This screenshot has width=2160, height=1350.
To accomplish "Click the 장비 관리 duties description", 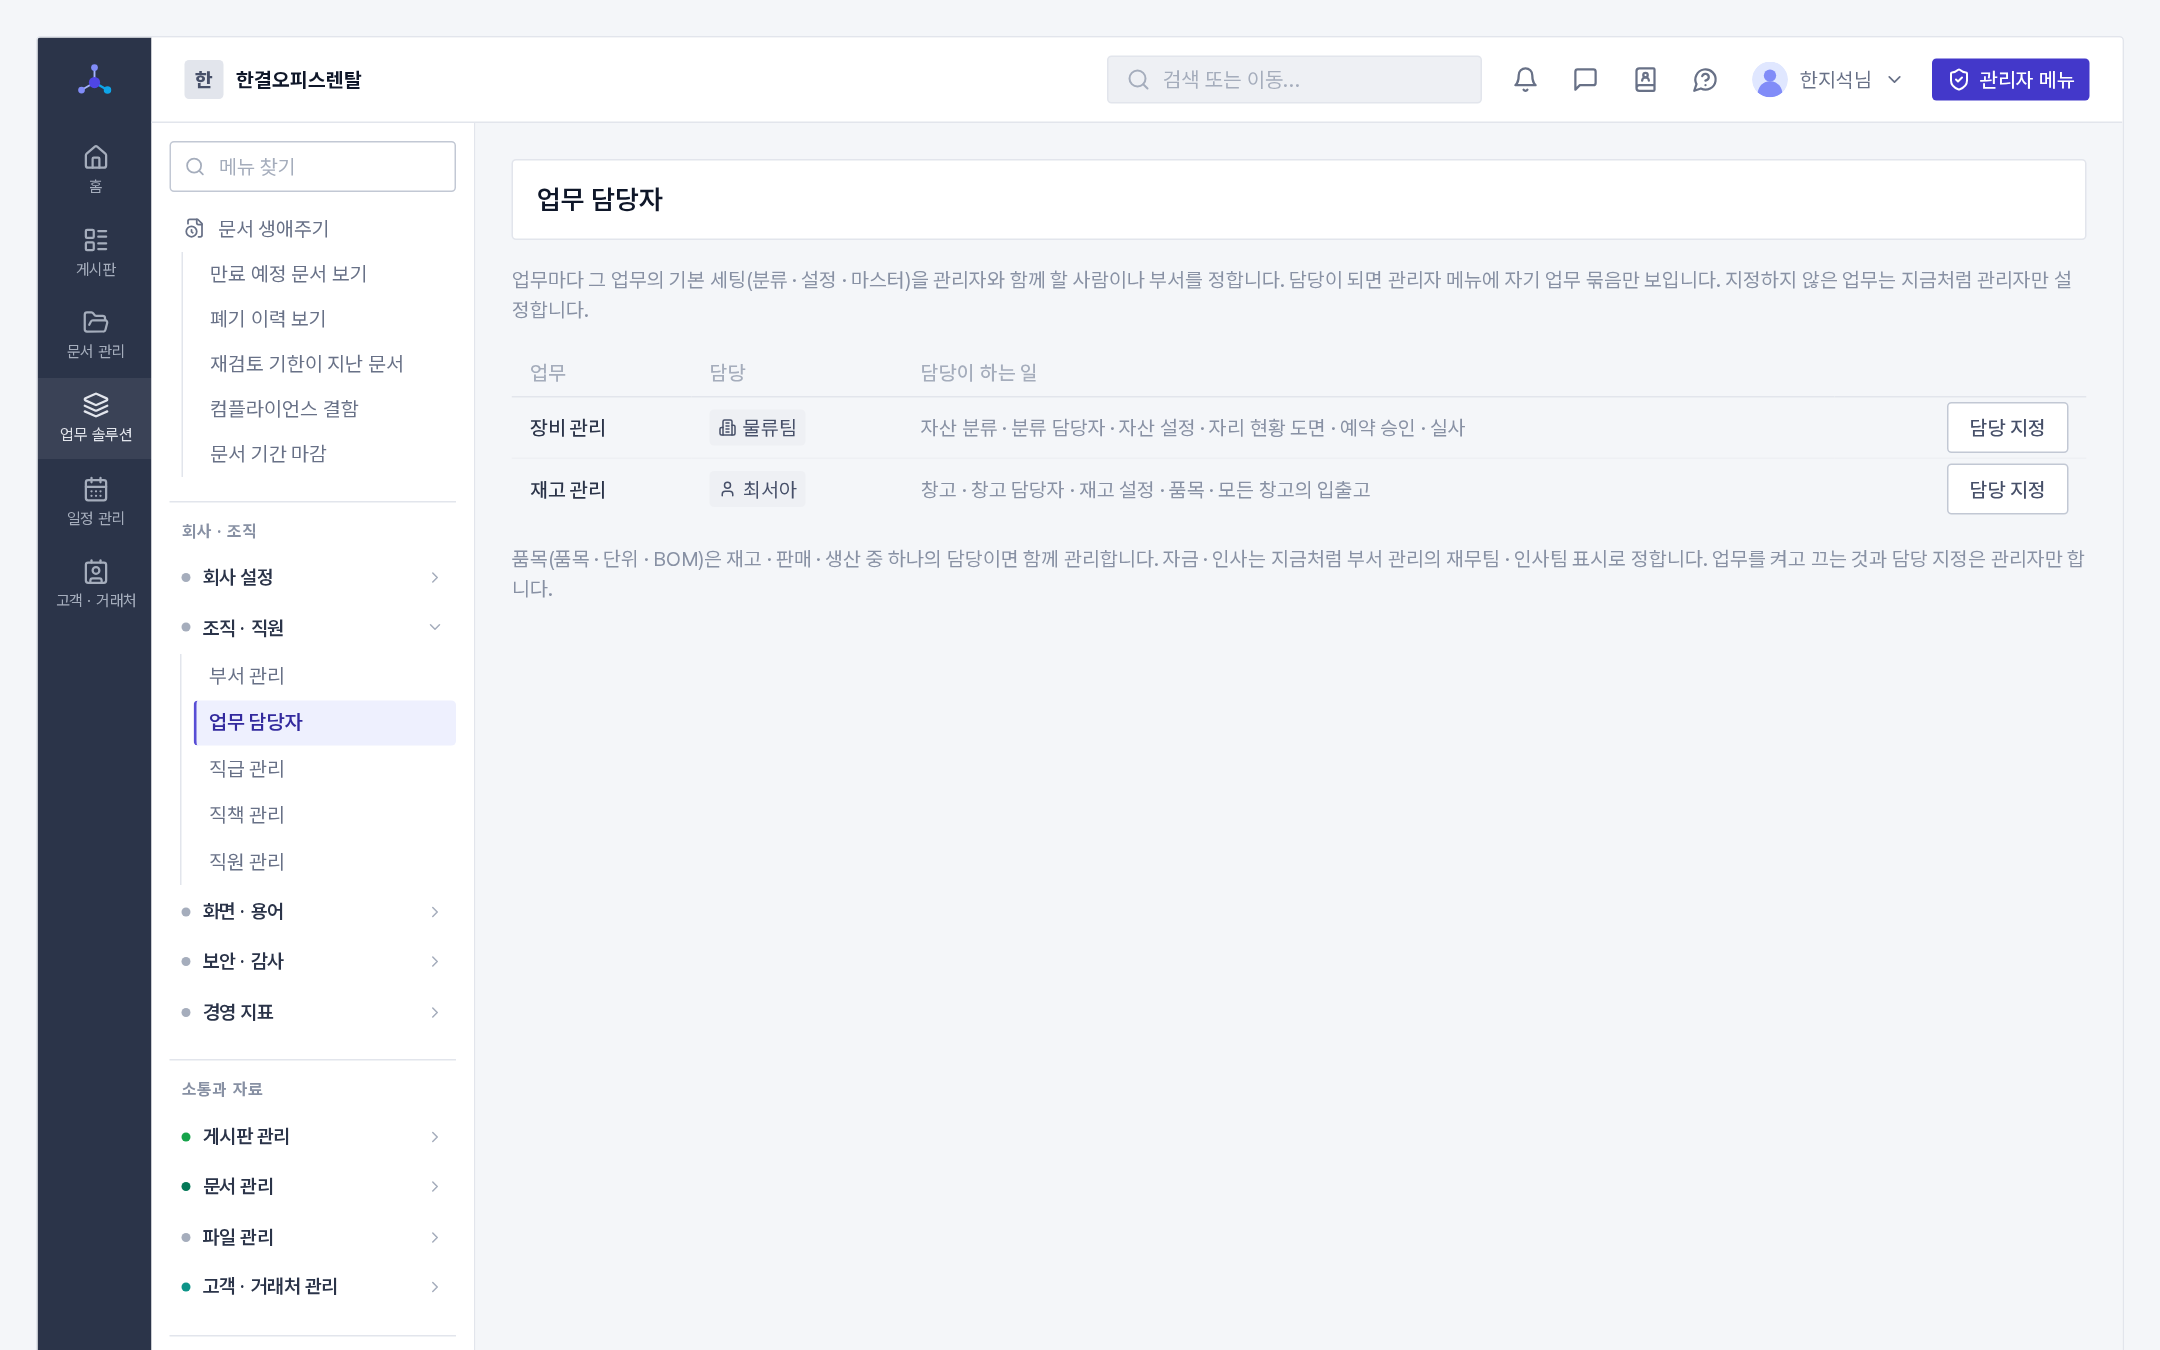I will pyautogui.click(x=1192, y=428).
